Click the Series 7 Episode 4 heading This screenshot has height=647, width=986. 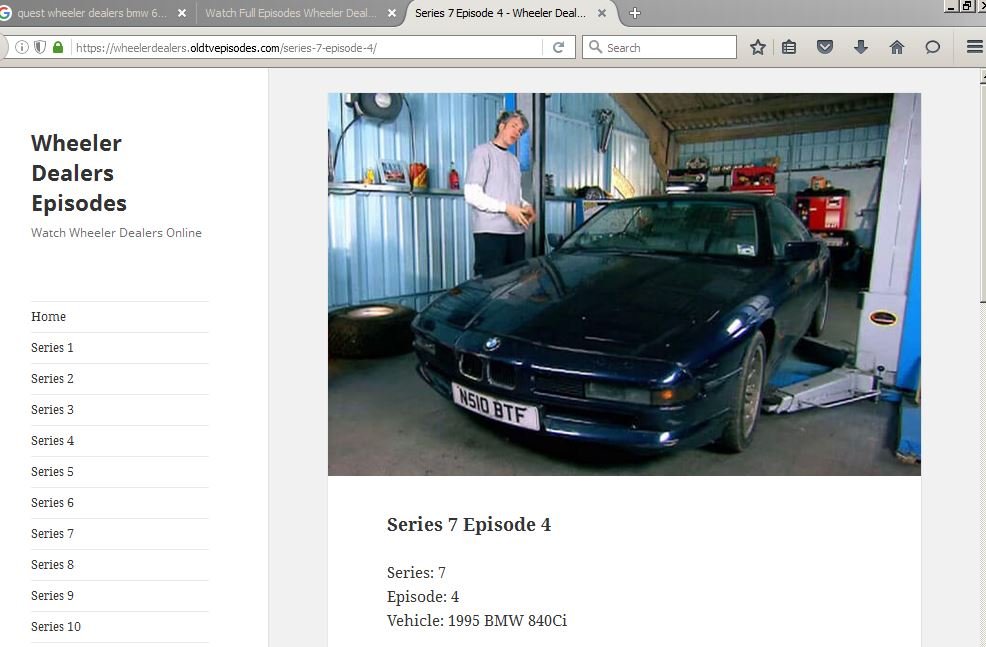tap(468, 524)
